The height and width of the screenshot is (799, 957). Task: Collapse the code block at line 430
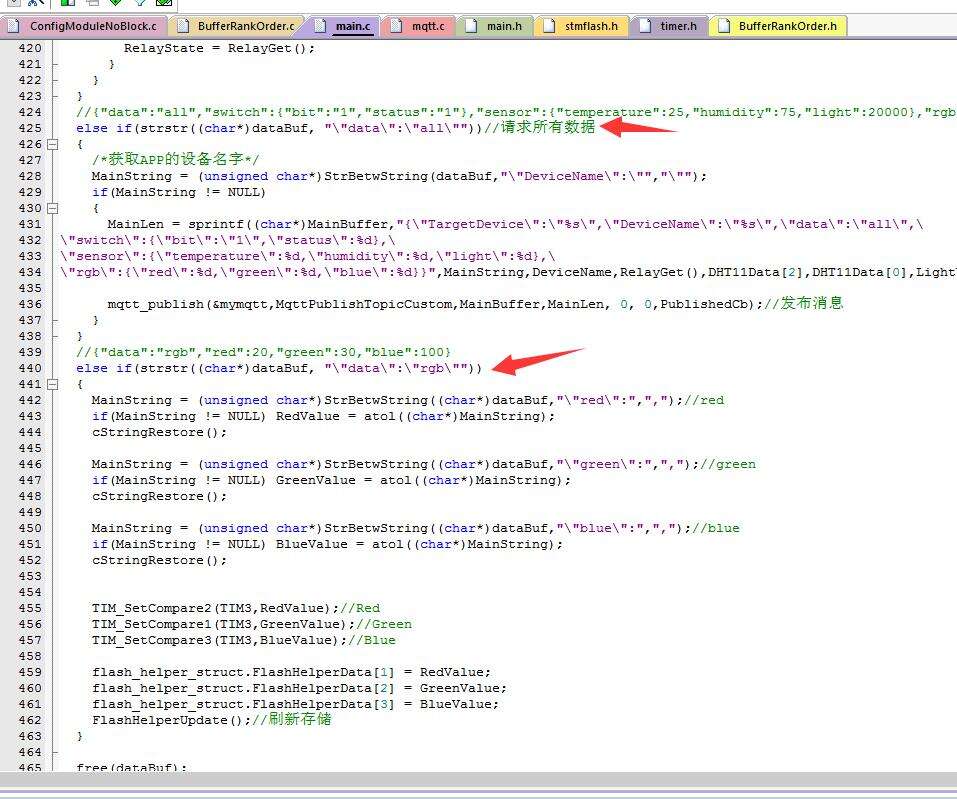pyautogui.click(x=53, y=208)
